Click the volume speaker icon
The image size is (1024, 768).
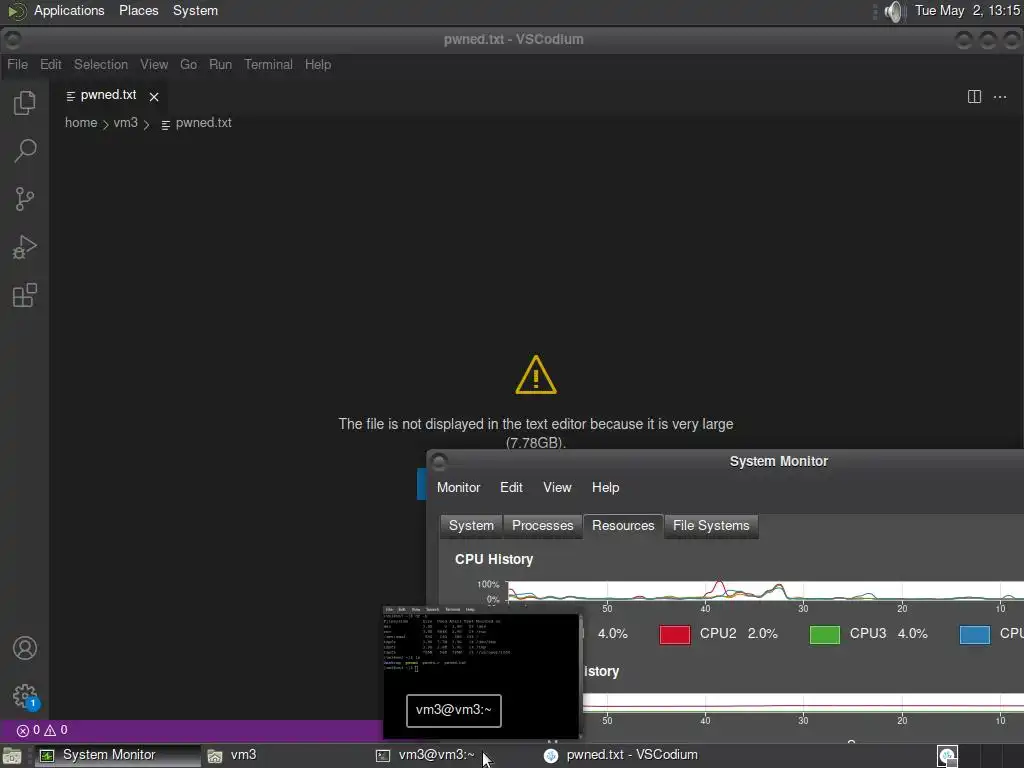click(893, 11)
